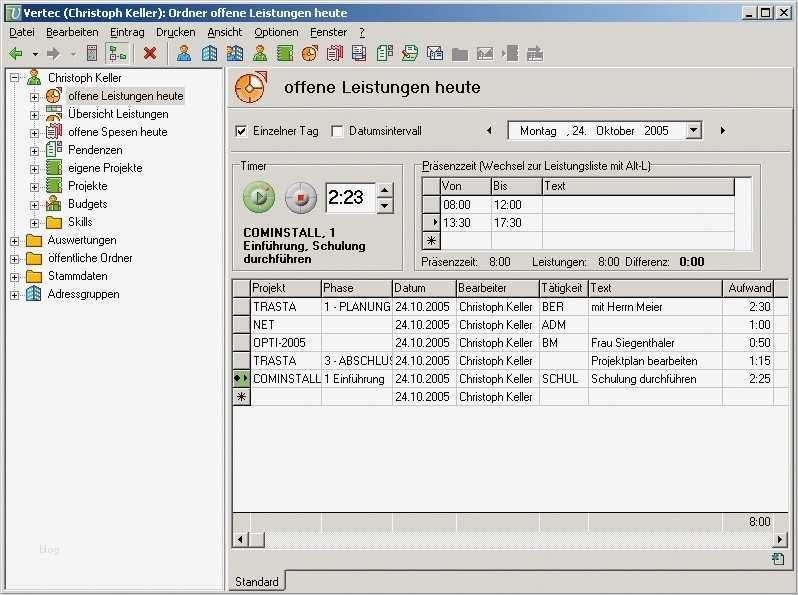Expand the Pendenzen tree node
Screen dimensions: 798x595
point(34,151)
